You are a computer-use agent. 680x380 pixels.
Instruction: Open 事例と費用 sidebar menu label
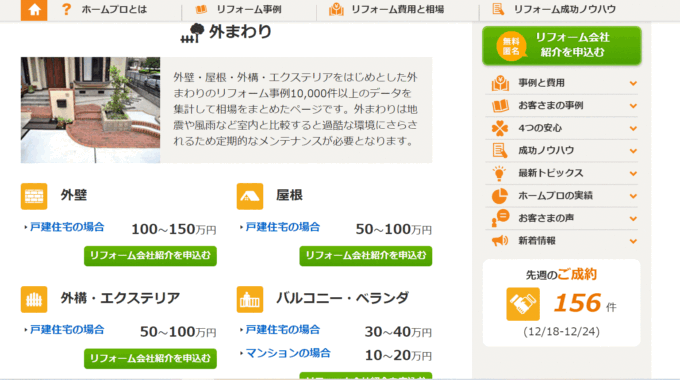tap(542, 83)
